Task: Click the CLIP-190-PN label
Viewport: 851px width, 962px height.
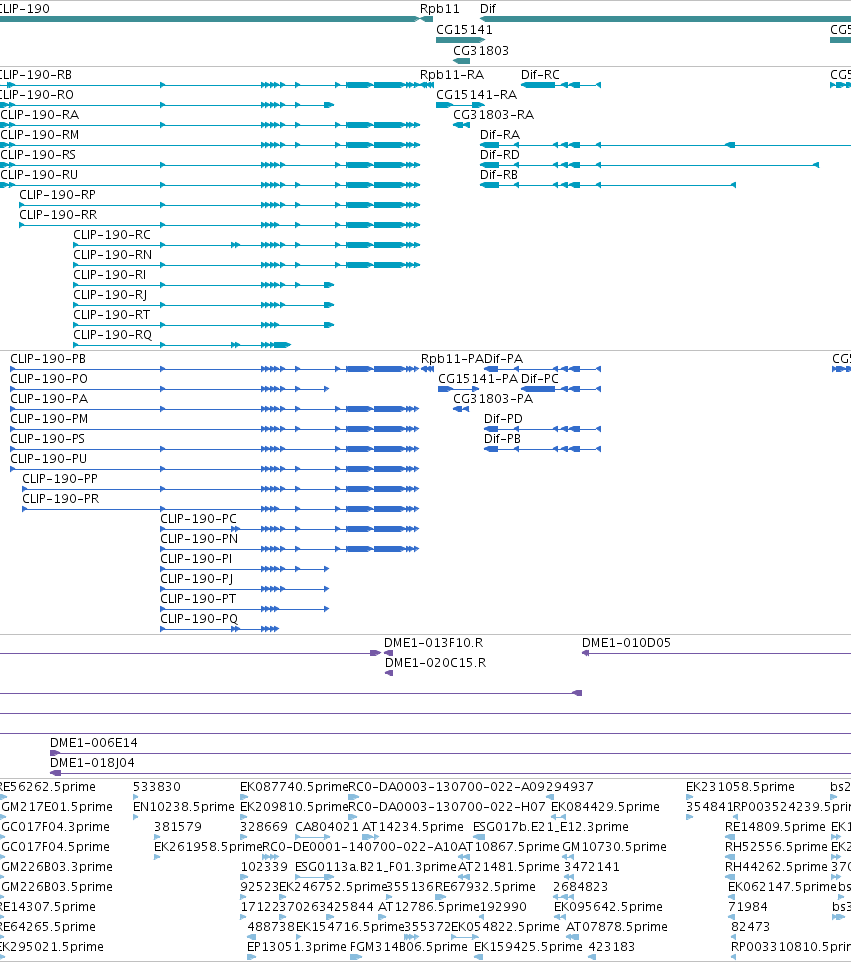Action: point(199,539)
